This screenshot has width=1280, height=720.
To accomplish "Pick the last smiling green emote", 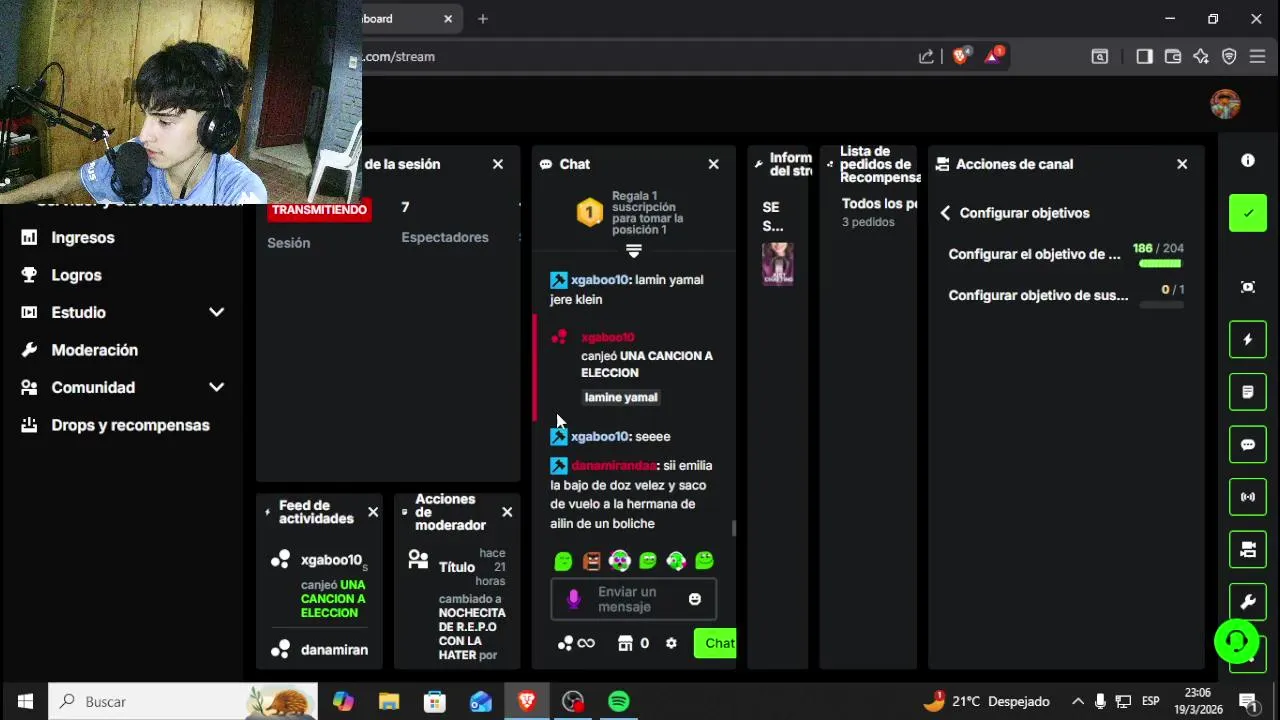I will point(704,561).
